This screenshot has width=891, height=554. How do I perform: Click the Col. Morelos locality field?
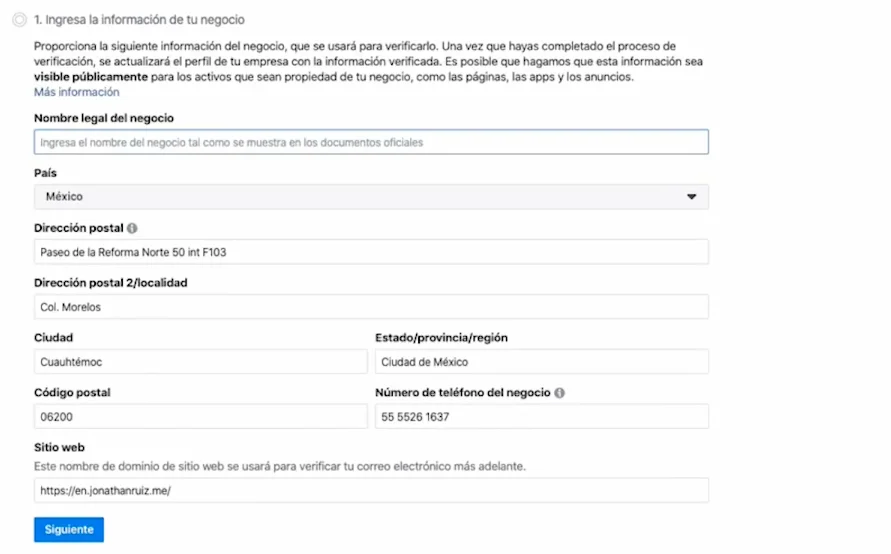coord(371,307)
